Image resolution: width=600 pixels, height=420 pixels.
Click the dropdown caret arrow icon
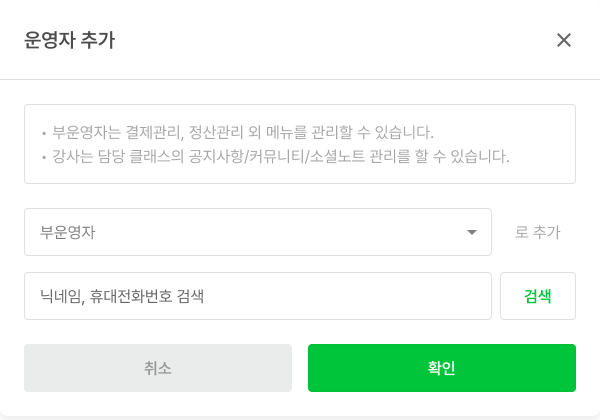point(472,233)
